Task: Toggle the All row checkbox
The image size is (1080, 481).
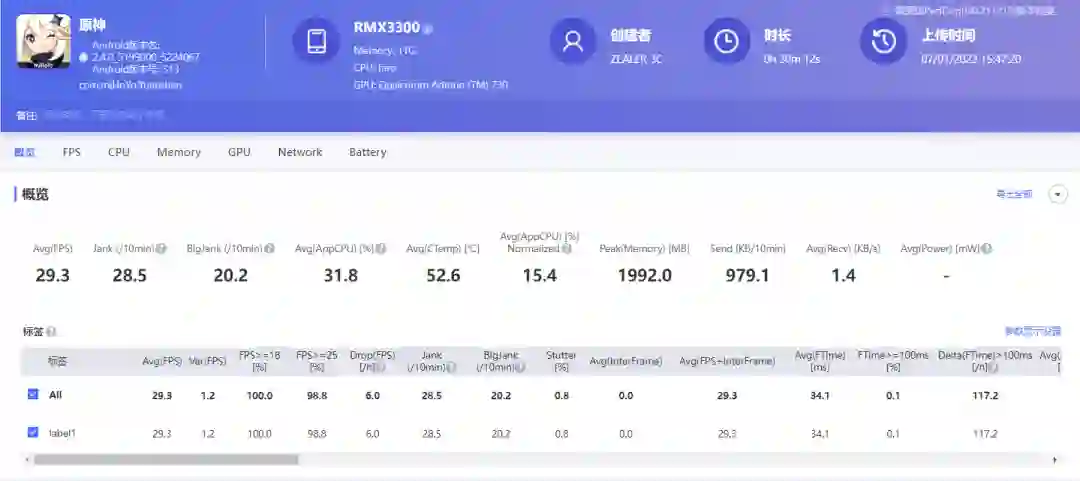Action: coord(32,395)
